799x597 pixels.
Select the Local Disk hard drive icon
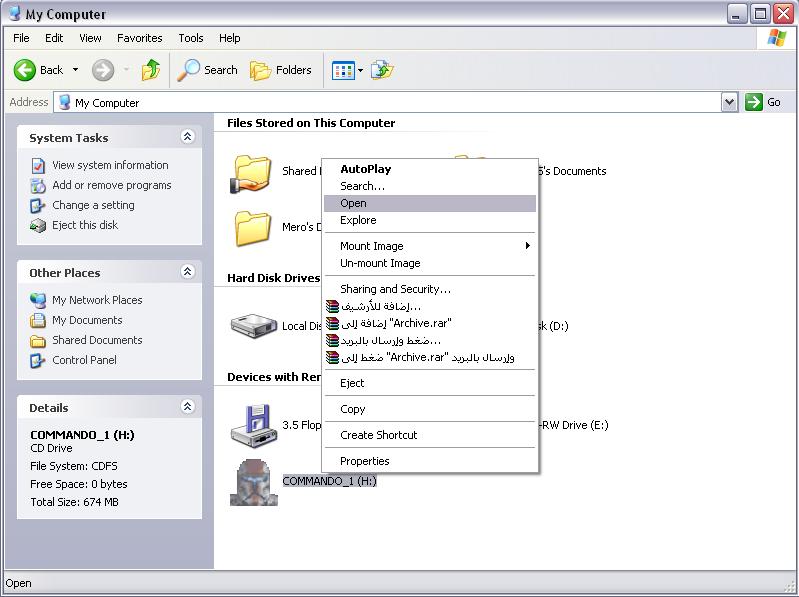click(x=254, y=326)
